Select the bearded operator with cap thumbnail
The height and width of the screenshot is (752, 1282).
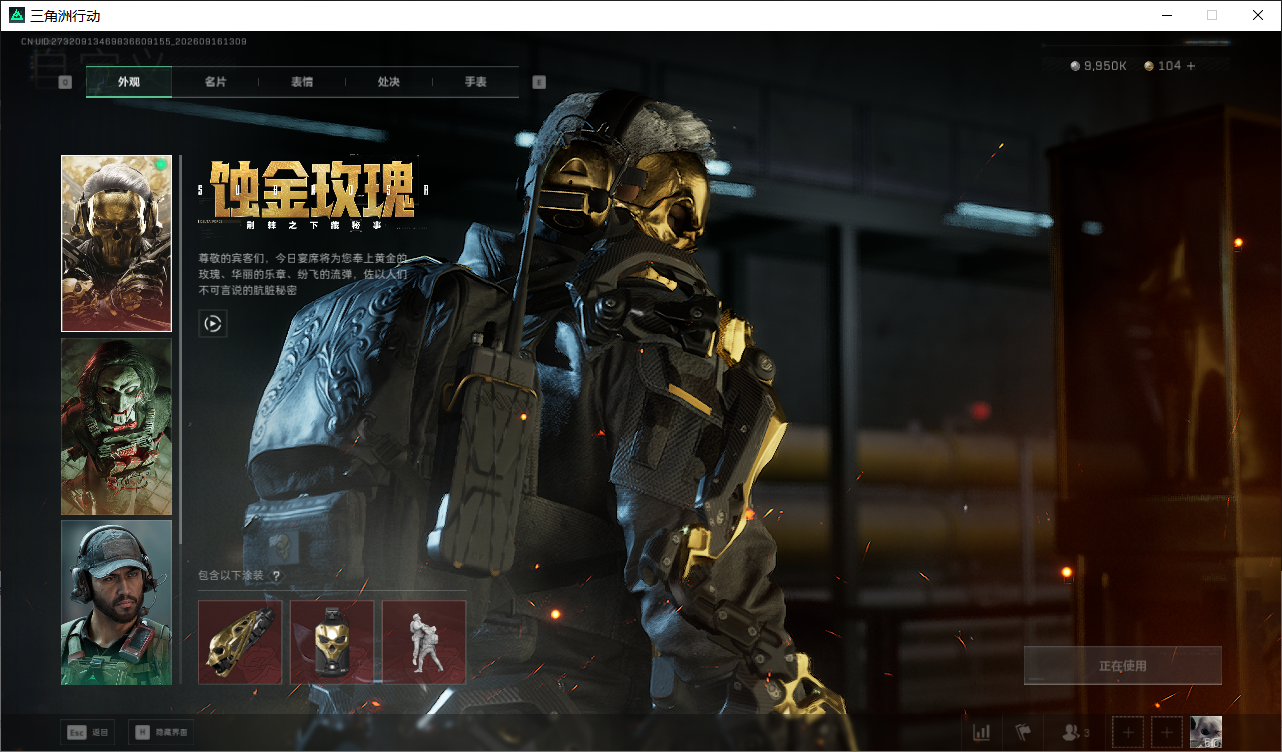[116, 602]
